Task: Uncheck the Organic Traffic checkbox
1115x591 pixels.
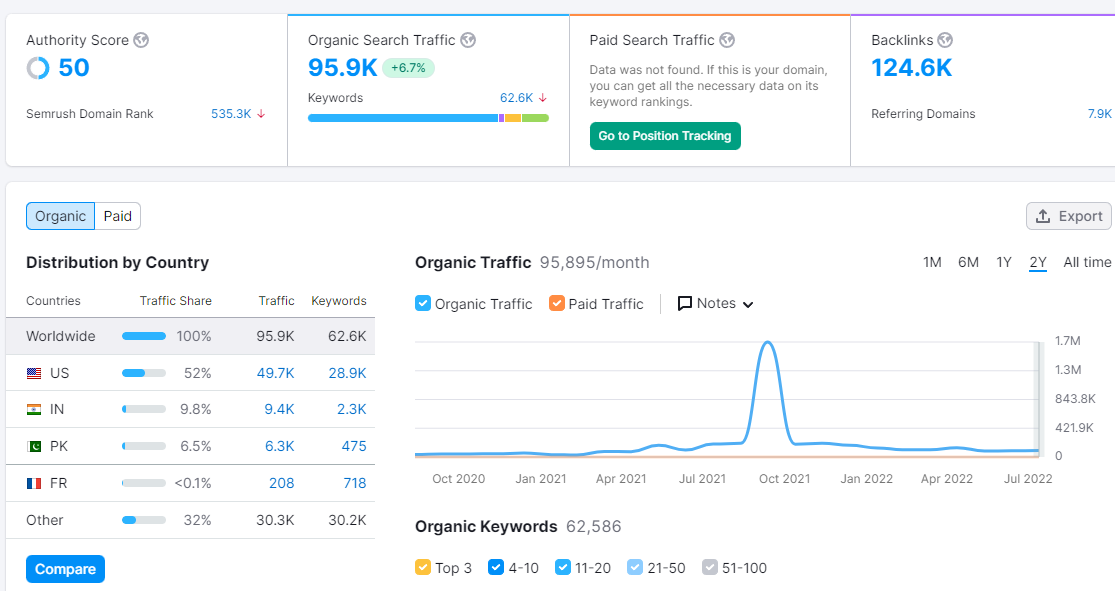Action: pyautogui.click(x=423, y=304)
